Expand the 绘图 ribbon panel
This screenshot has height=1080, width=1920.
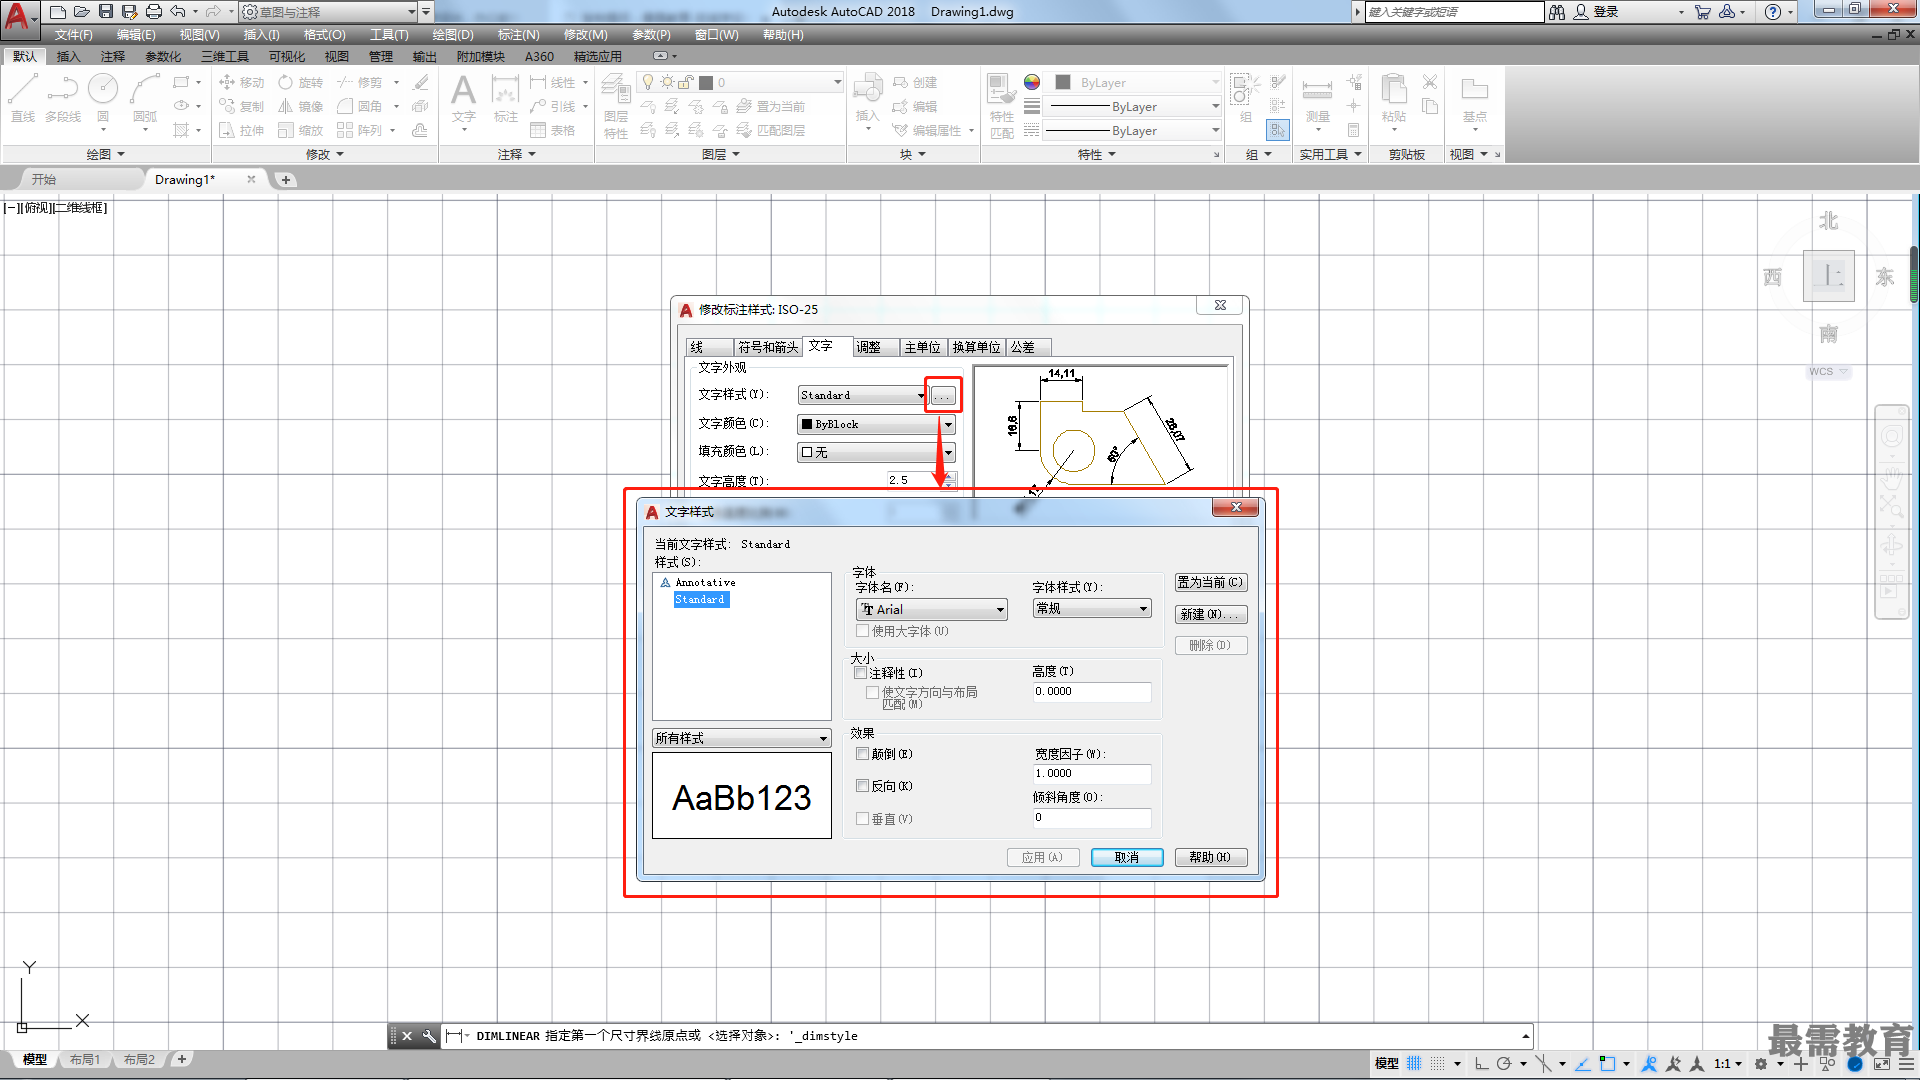click(x=105, y=154)
